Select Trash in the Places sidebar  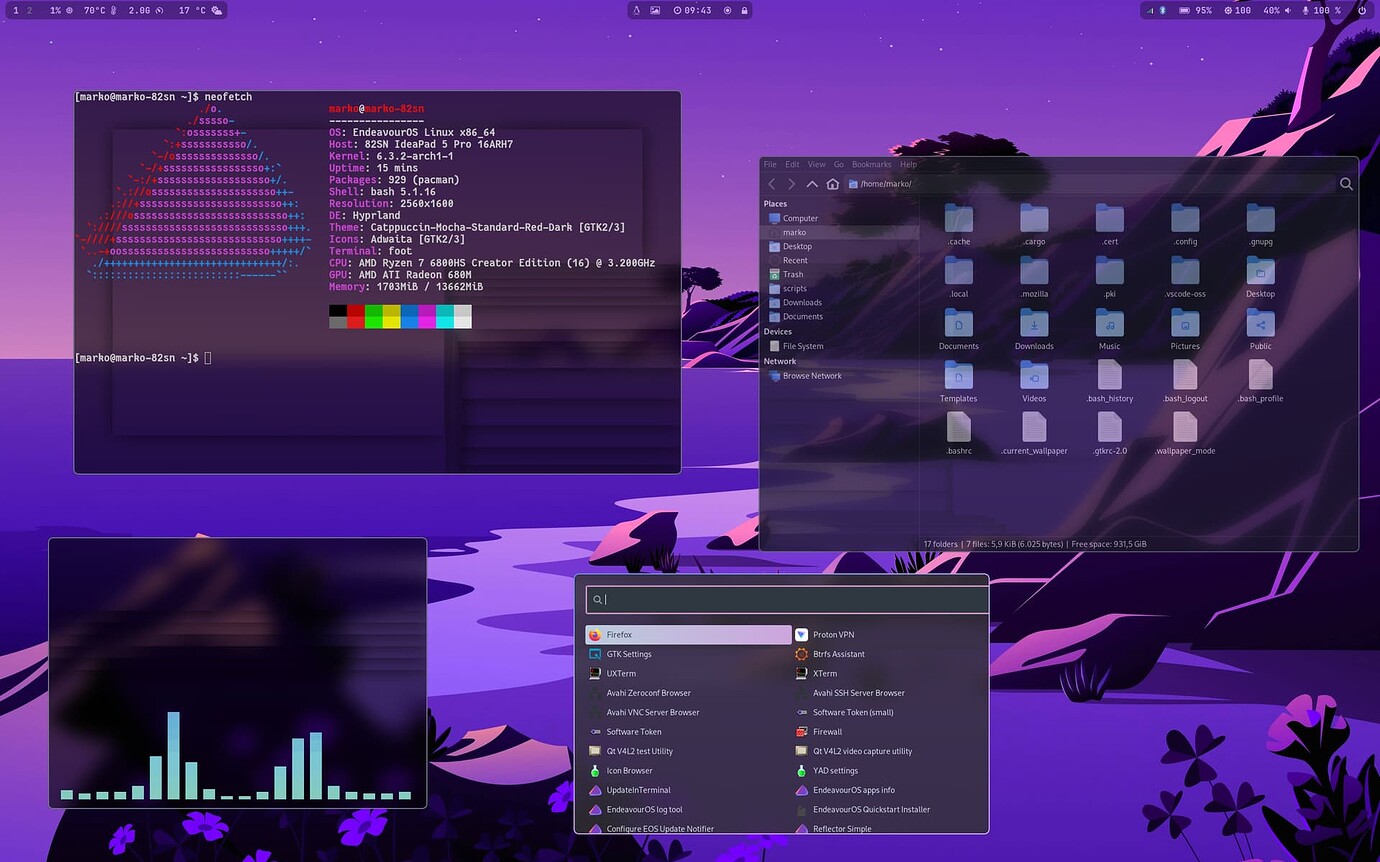(x=793, y=274)
